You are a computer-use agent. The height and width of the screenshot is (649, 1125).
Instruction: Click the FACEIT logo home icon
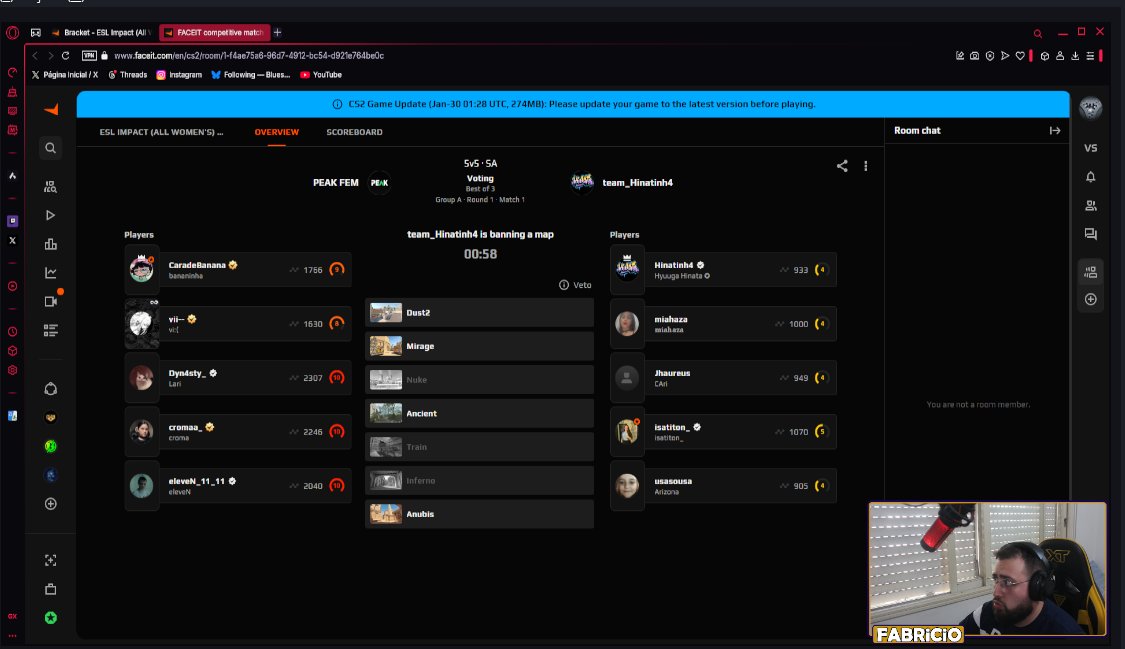51,109
